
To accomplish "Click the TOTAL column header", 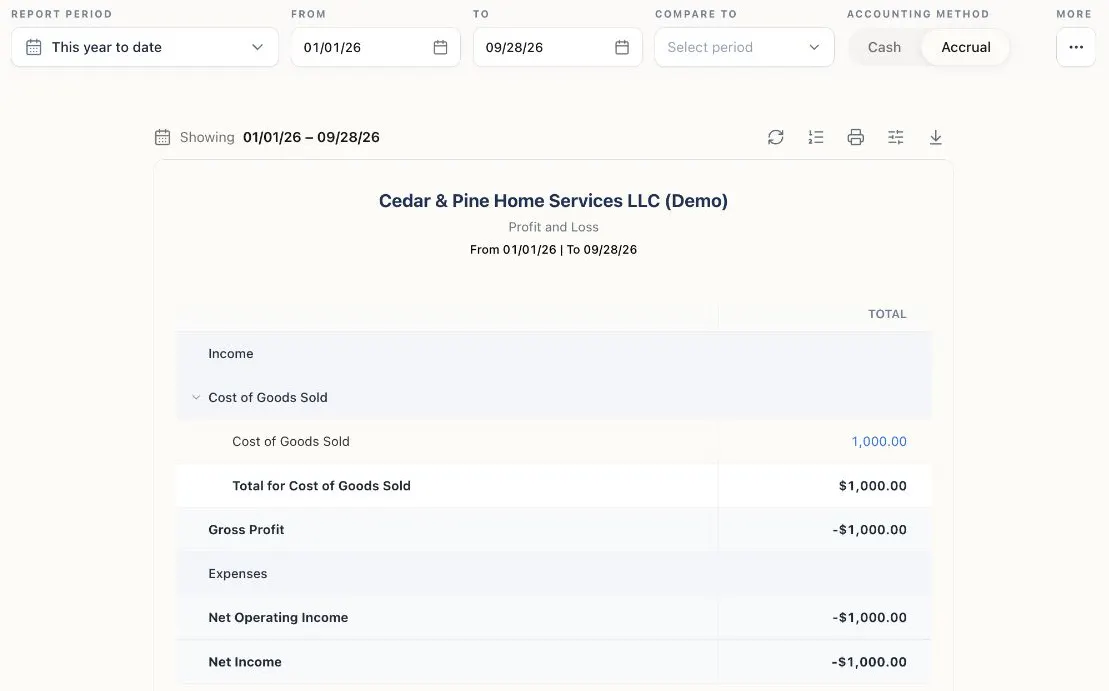I will (887, 314).
